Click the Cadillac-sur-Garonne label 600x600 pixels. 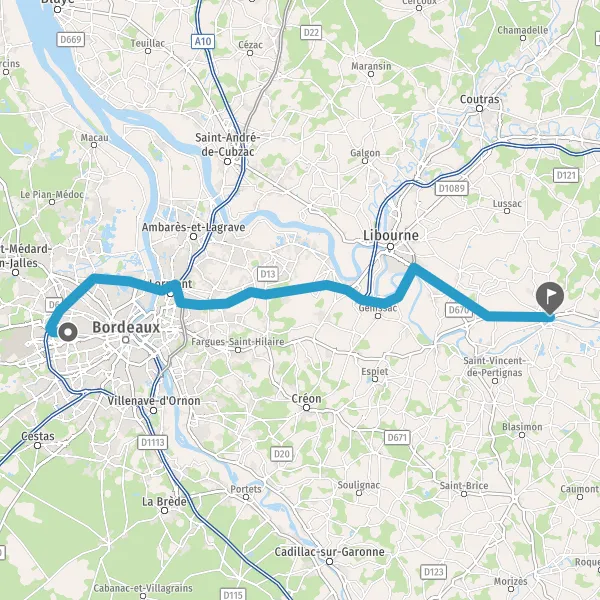pyautogui.click(x=329, y=551)
